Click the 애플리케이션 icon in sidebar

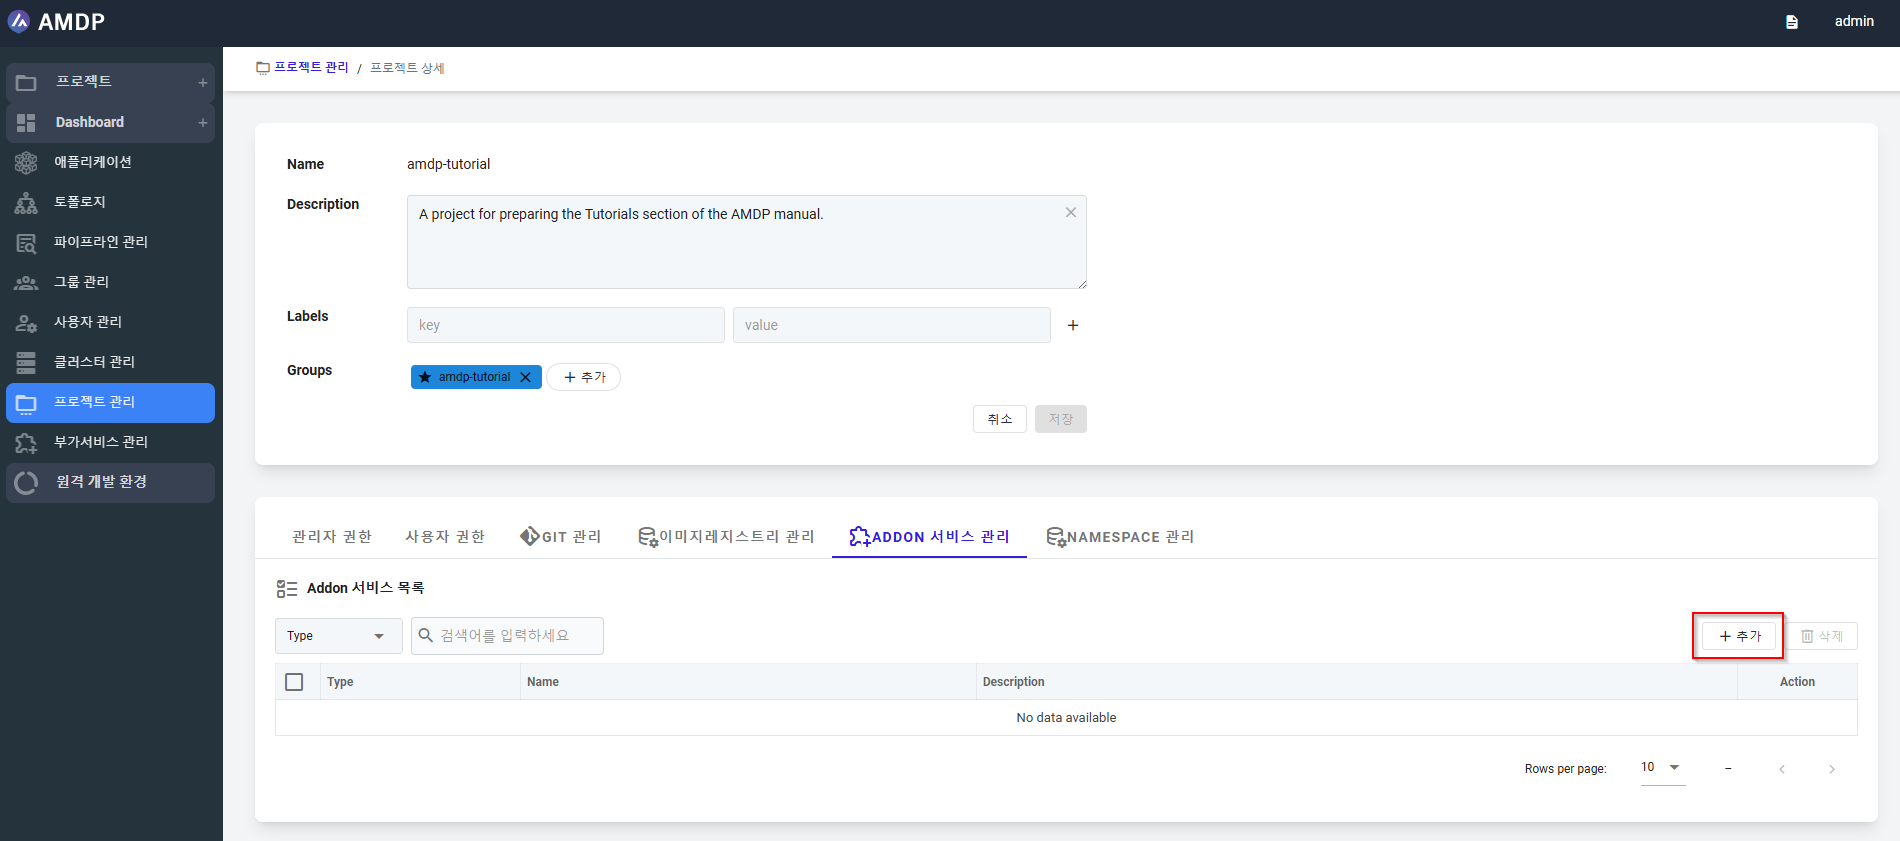(x=26, y=162)
